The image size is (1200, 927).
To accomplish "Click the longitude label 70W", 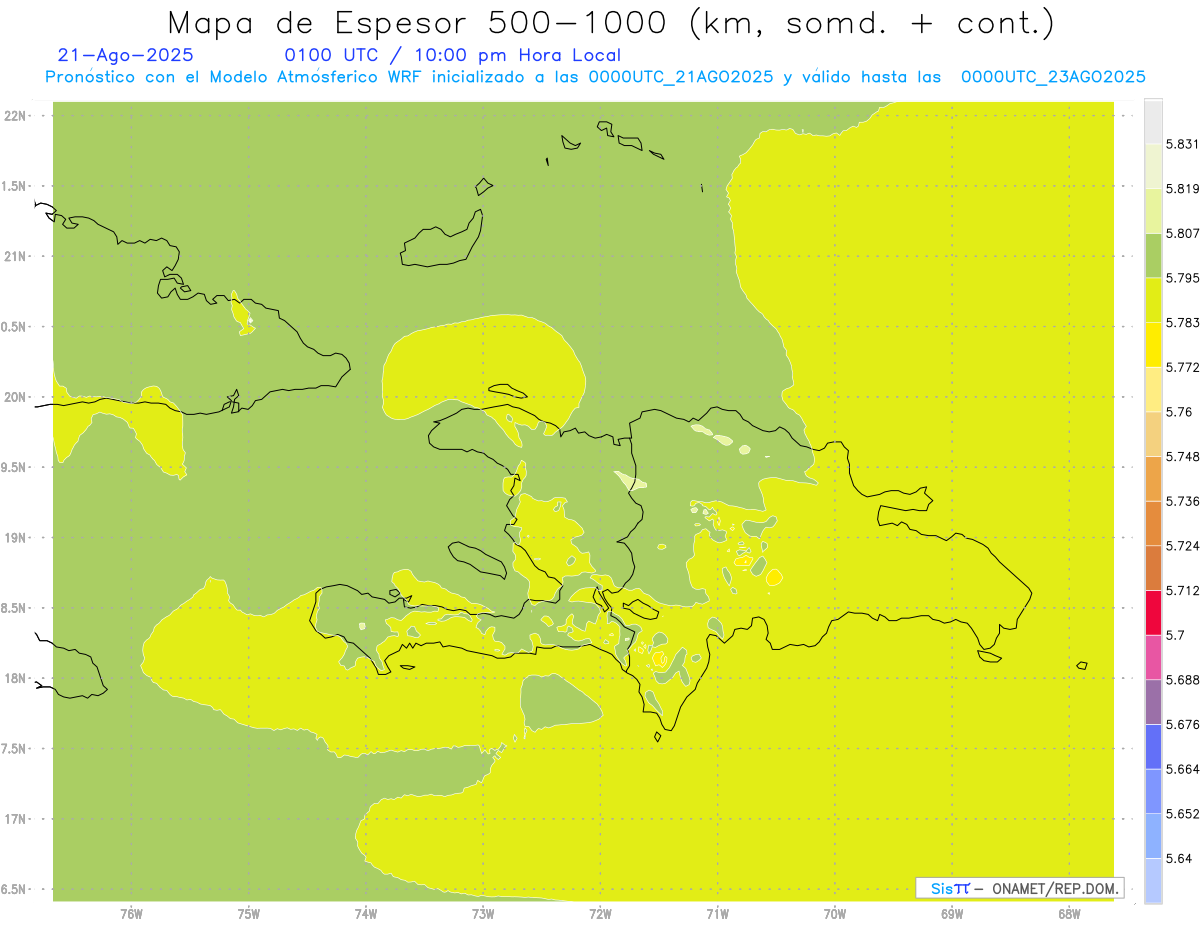I will coord(835,914).
